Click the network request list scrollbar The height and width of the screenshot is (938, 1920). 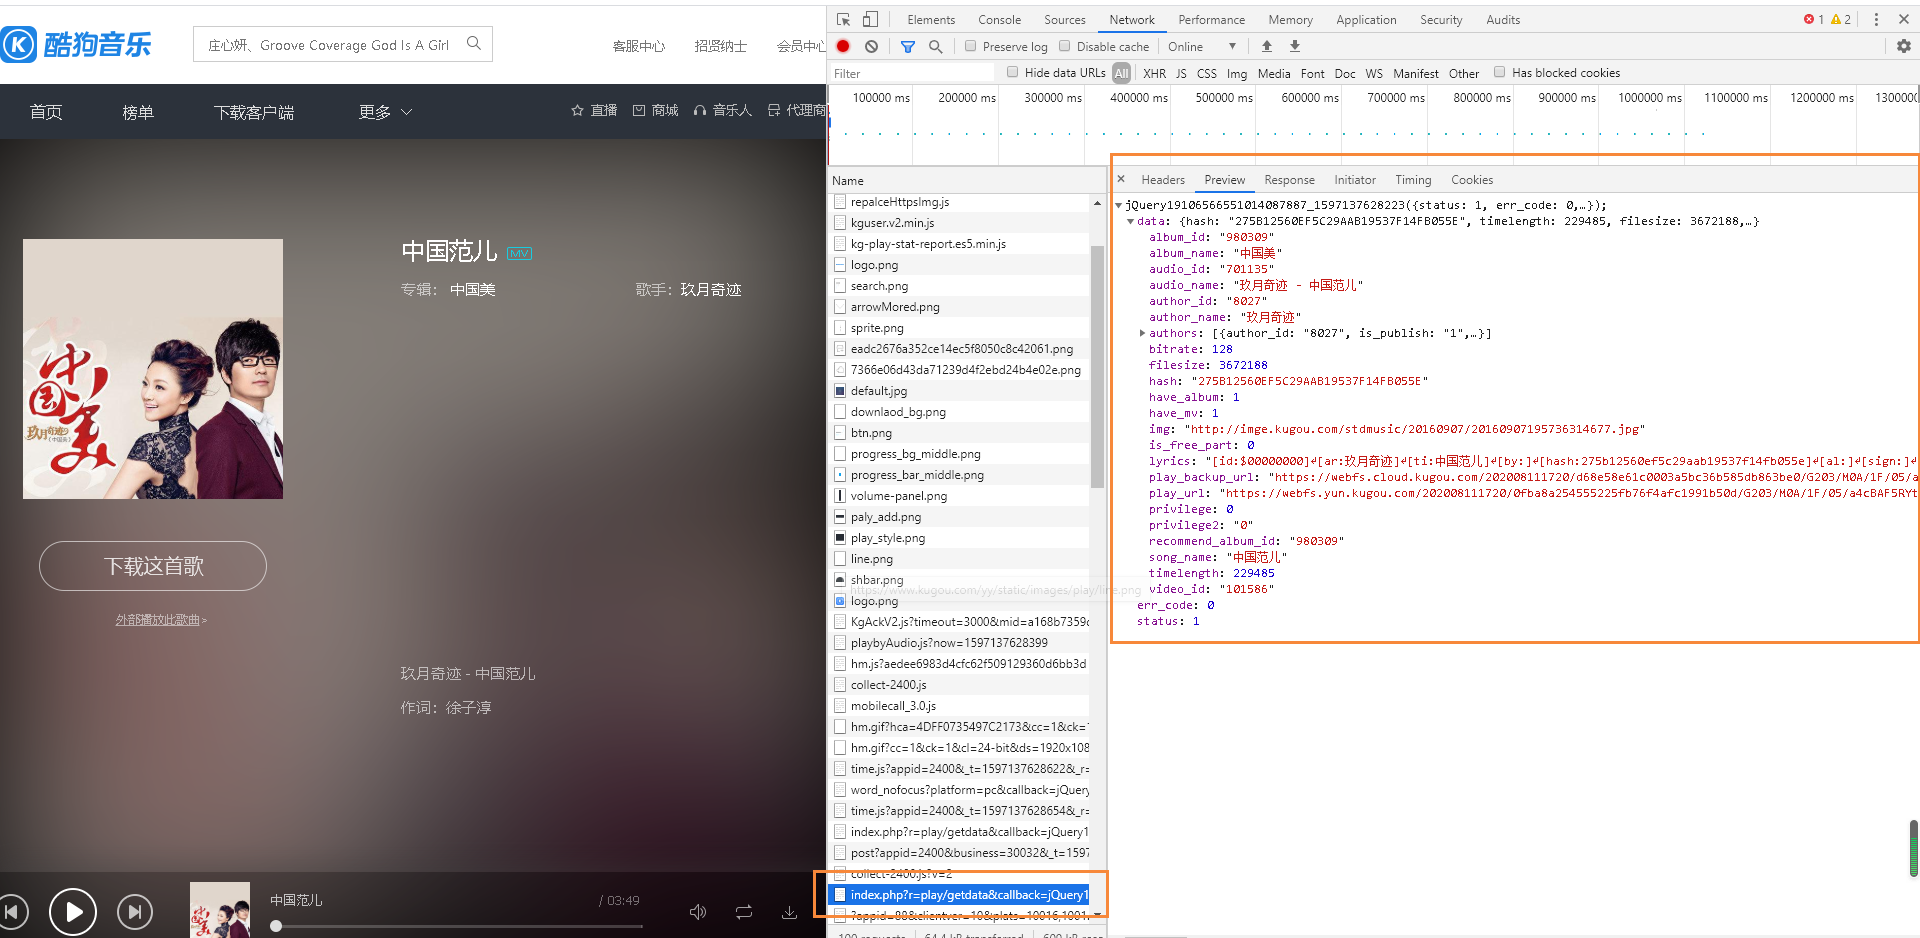point(1097,366)
